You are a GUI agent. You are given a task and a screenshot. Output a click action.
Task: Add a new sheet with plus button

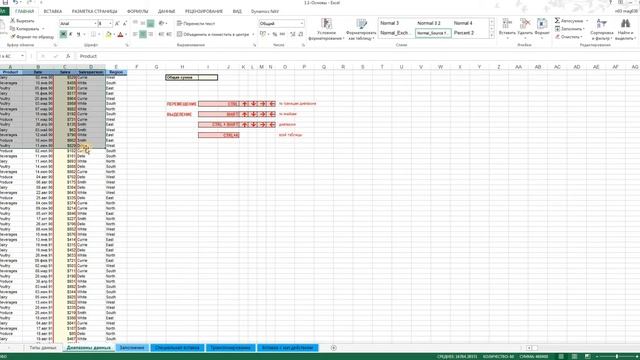(333, 348)
